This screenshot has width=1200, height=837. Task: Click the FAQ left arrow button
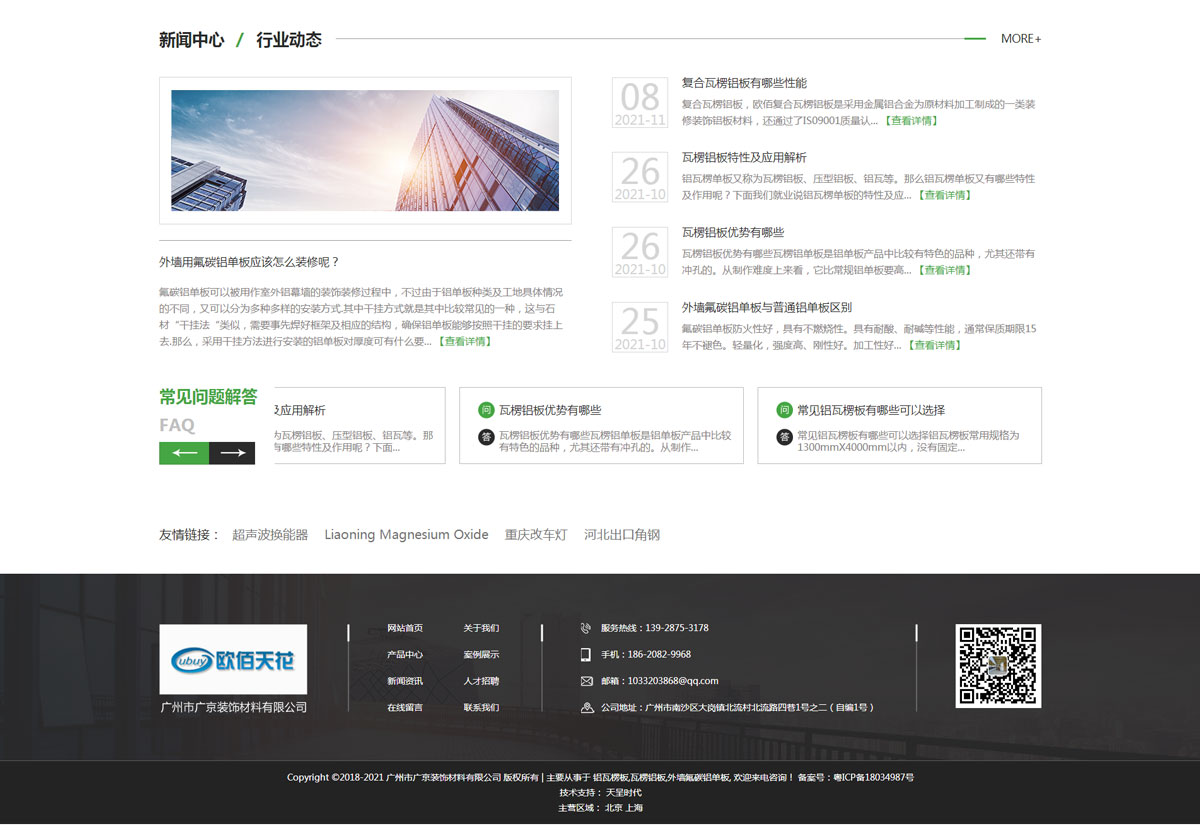pyautogui.click(x=184, y=453)
